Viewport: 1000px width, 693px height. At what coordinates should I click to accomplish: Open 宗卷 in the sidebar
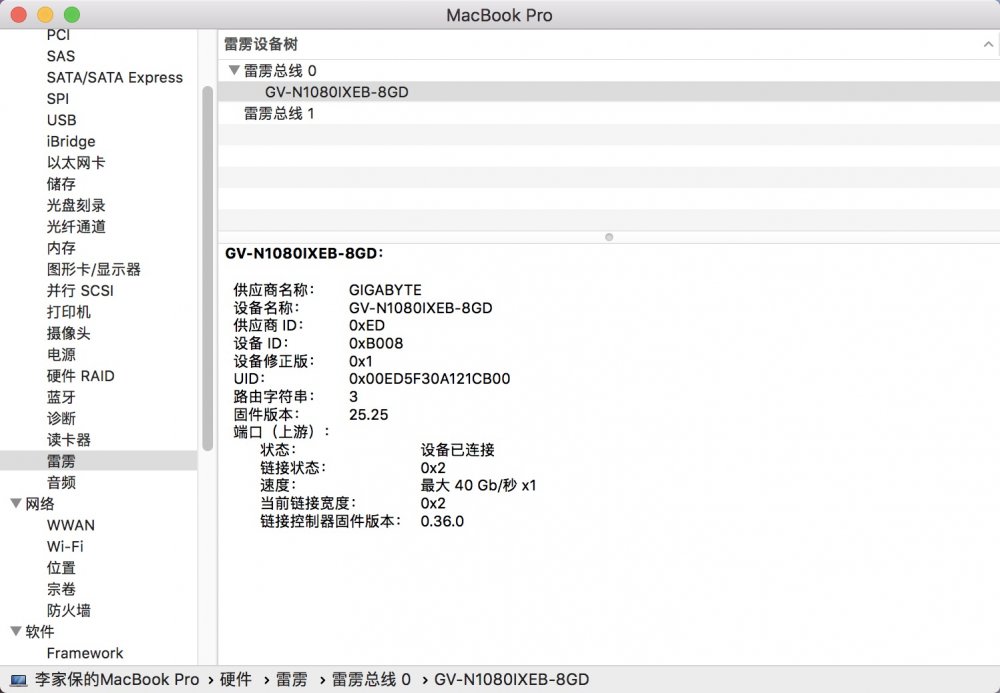pyautogui.click(x=61, y=589)
